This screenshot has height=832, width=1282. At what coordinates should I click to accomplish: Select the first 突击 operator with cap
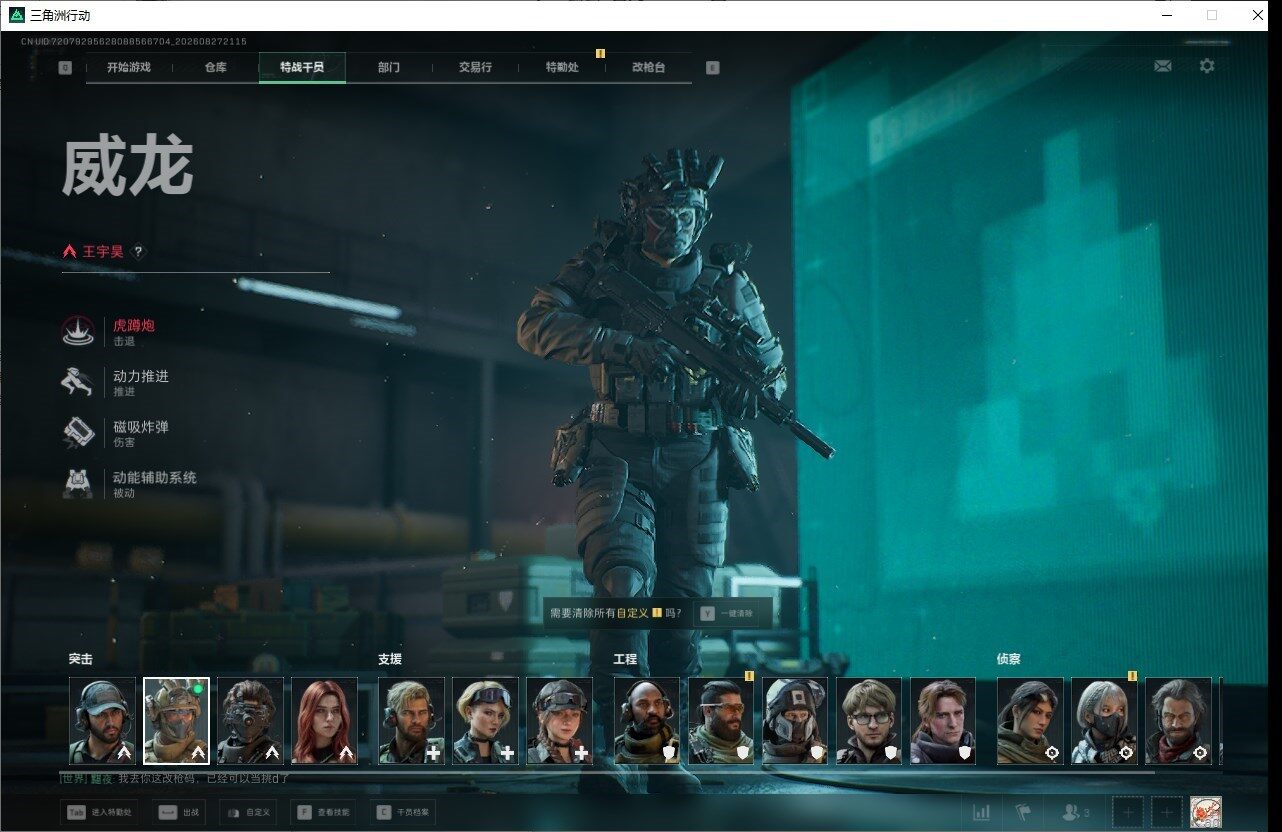[x=102, y=721]
